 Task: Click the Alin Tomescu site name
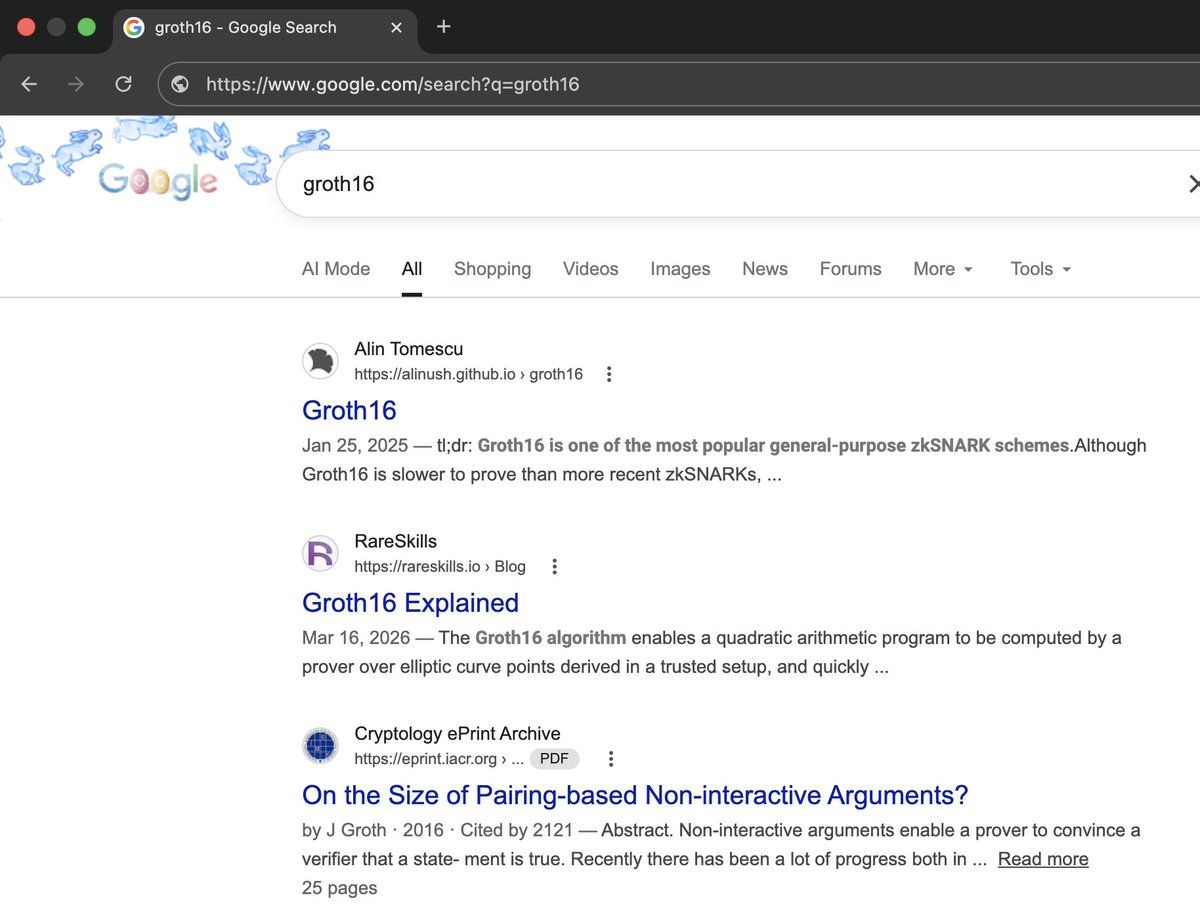(408, 349)
